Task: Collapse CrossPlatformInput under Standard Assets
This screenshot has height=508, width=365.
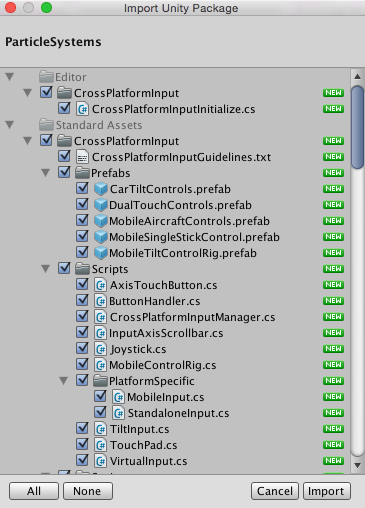Action: coord(28,141)
